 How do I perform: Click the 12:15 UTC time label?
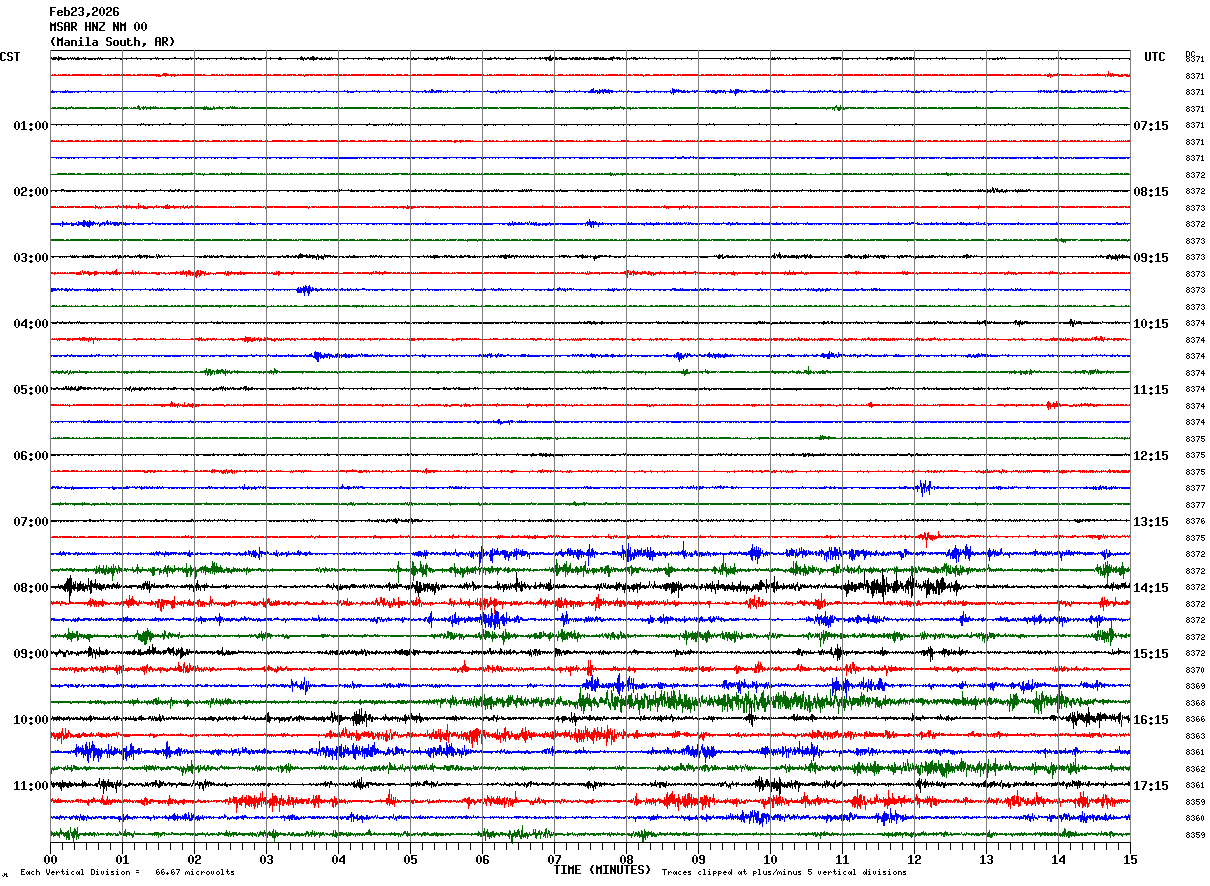[1151, 456]
